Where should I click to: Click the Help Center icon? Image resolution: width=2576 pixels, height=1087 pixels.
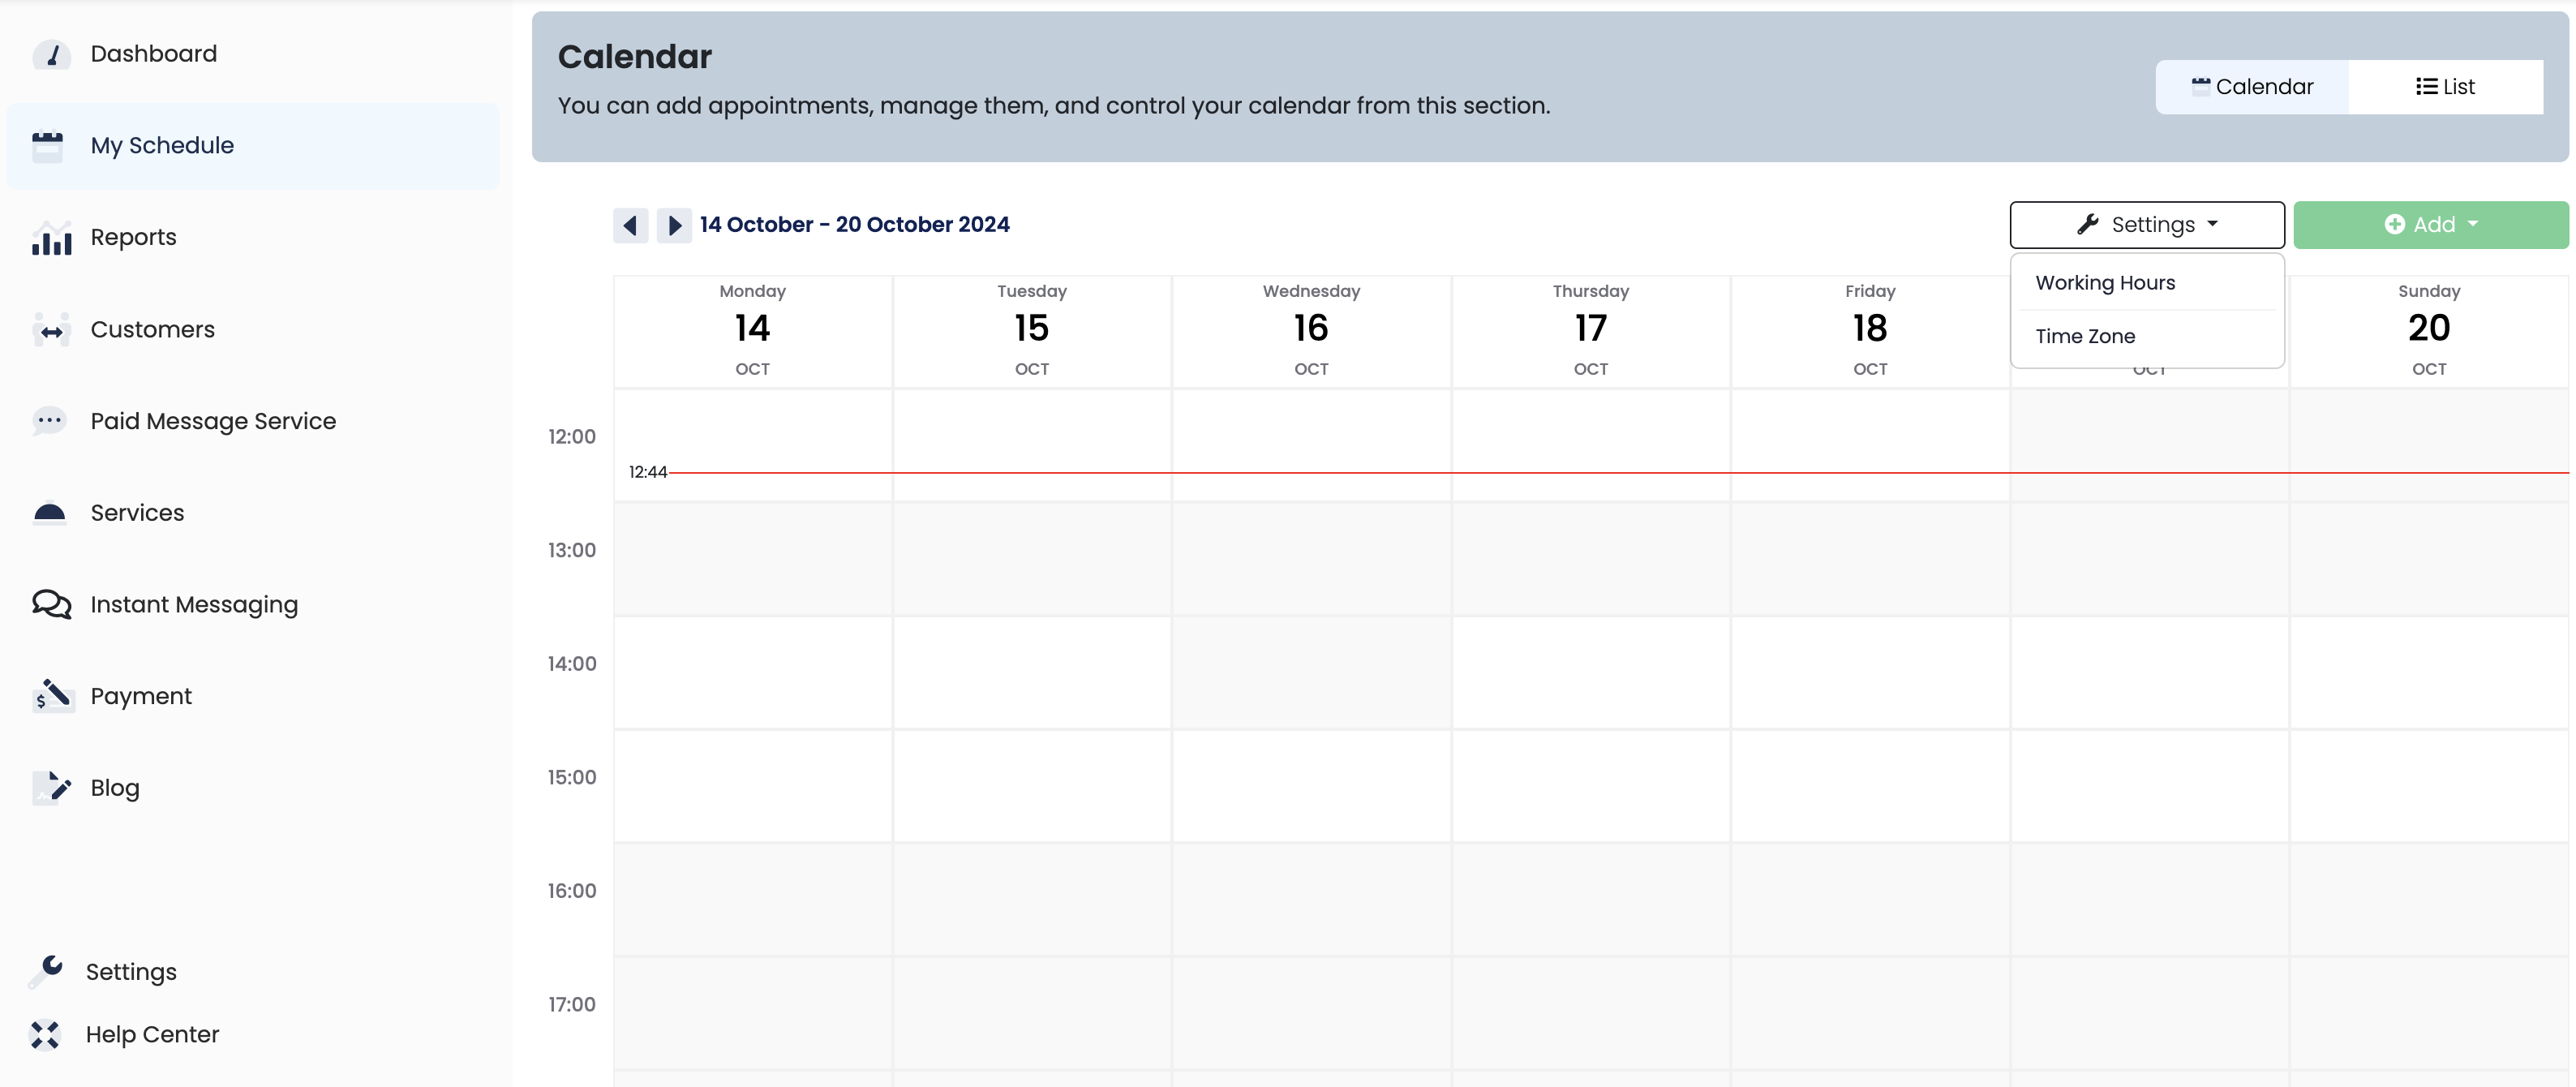coord(45,1034)
